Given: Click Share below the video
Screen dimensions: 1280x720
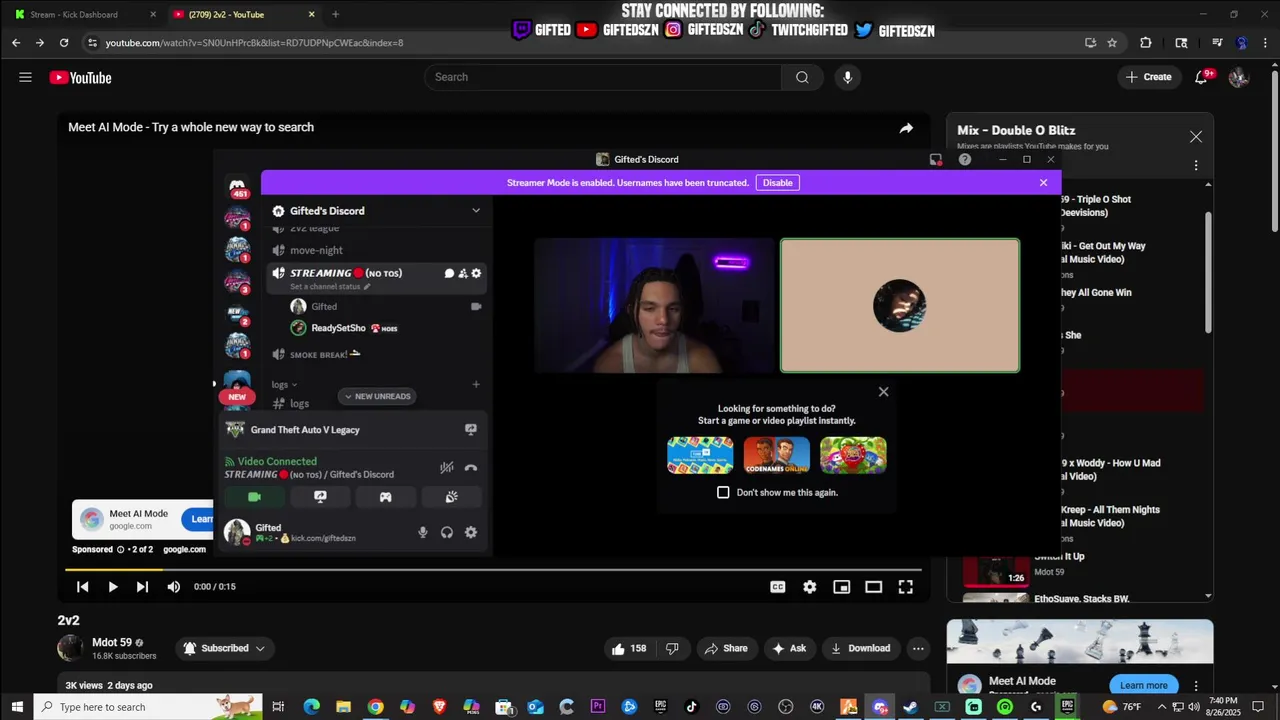Looking at the screenshot, I should 726,648.
